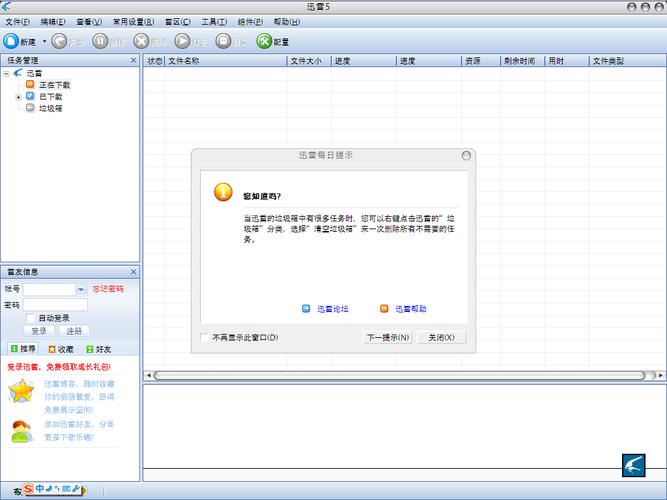Open the 查看(V) menu
The width and height of the screenshot is (667, 500).
[89, 22]
